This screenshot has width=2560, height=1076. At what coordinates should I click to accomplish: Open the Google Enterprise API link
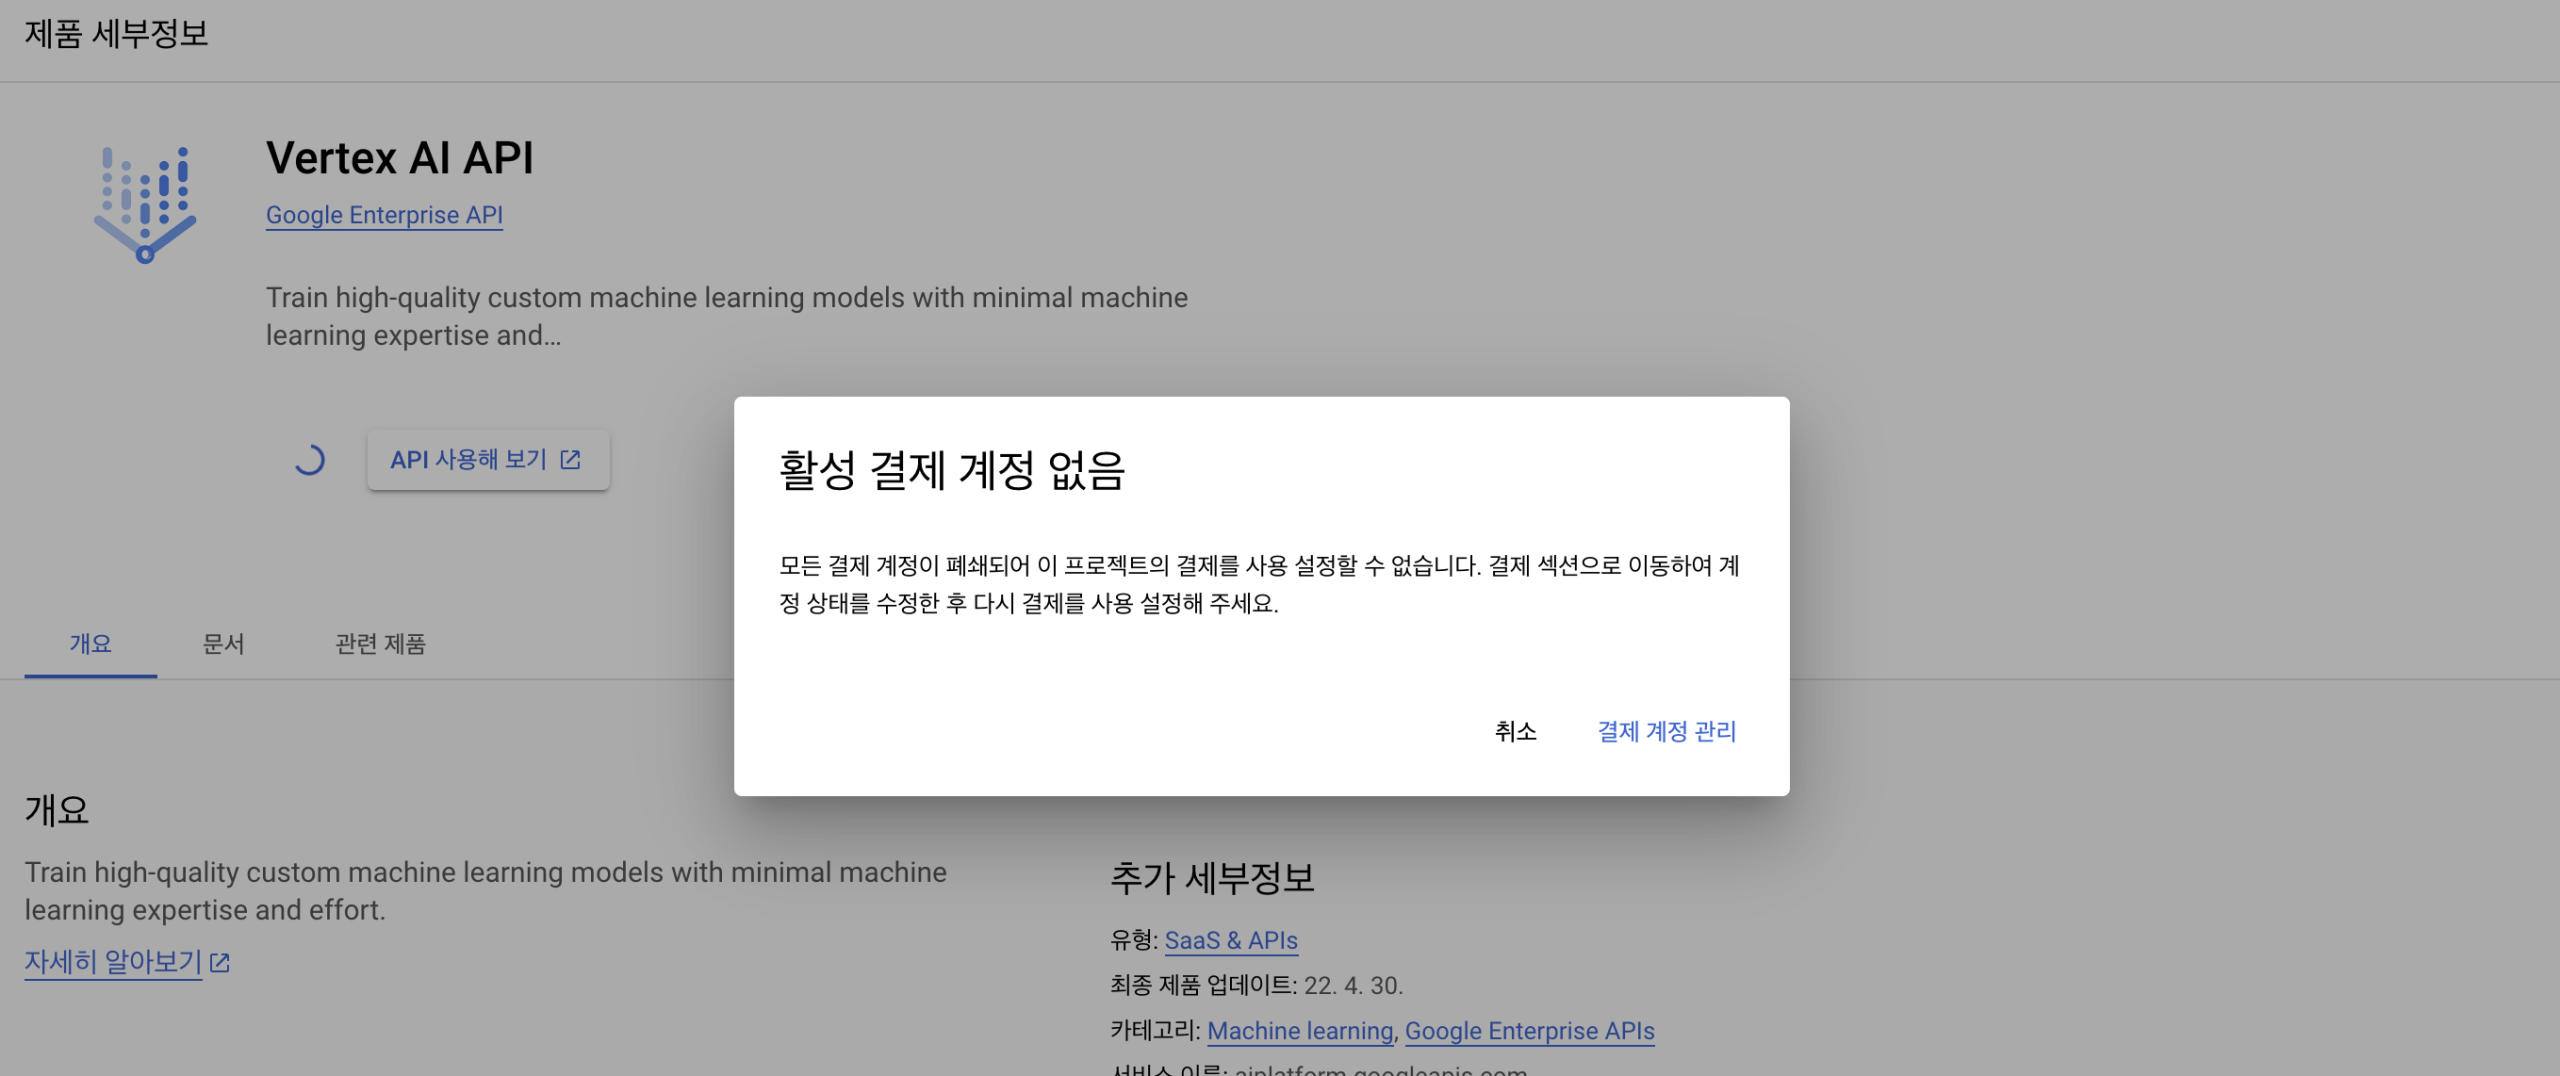click(384, 215)
